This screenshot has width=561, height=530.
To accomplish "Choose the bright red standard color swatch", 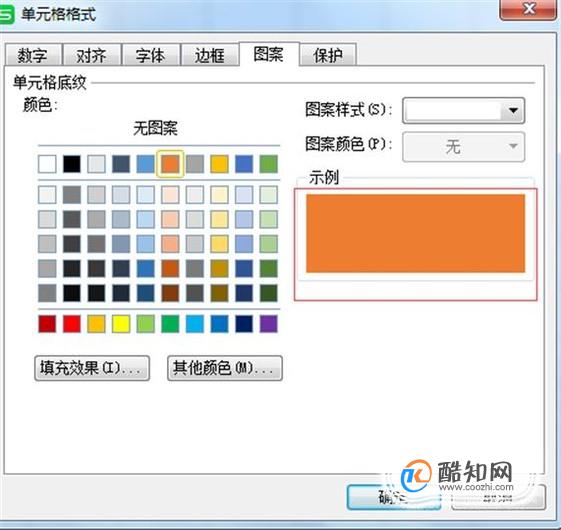I will pyautogui.click(x=72, y=324).
